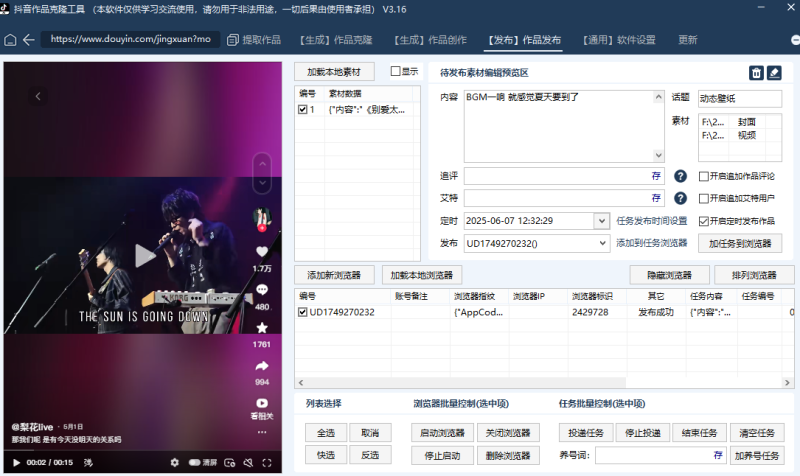This screenshot has height=476, width=800.
Task: Select 【发布】作品发布 tab
Action: (x=524, y=40)
